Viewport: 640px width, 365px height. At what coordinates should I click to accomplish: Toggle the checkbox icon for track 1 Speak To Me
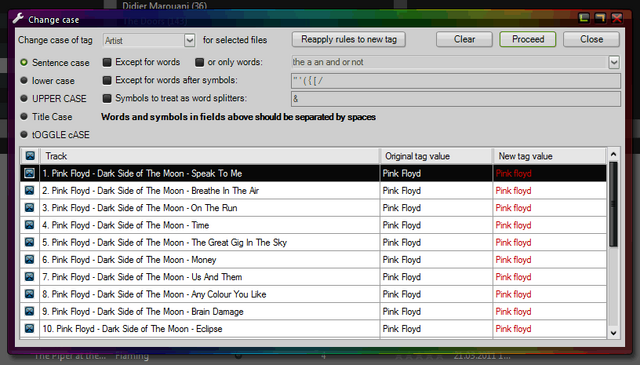29,173
